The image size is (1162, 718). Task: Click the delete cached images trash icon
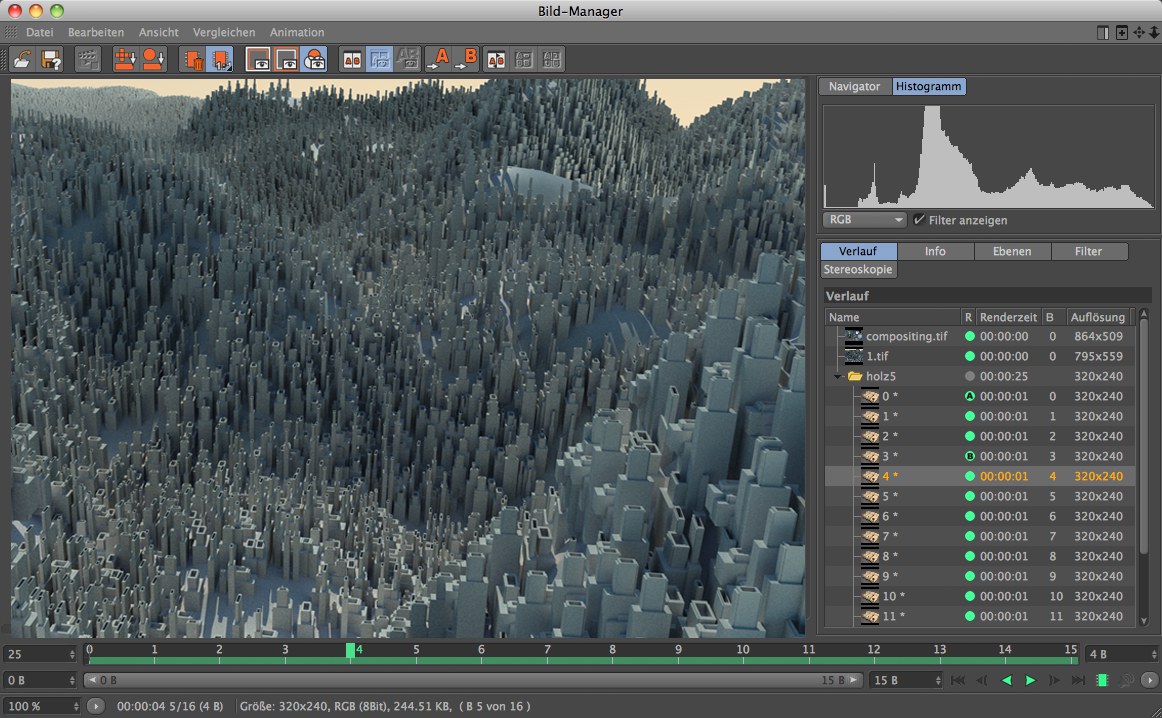[x=191, y=59]
